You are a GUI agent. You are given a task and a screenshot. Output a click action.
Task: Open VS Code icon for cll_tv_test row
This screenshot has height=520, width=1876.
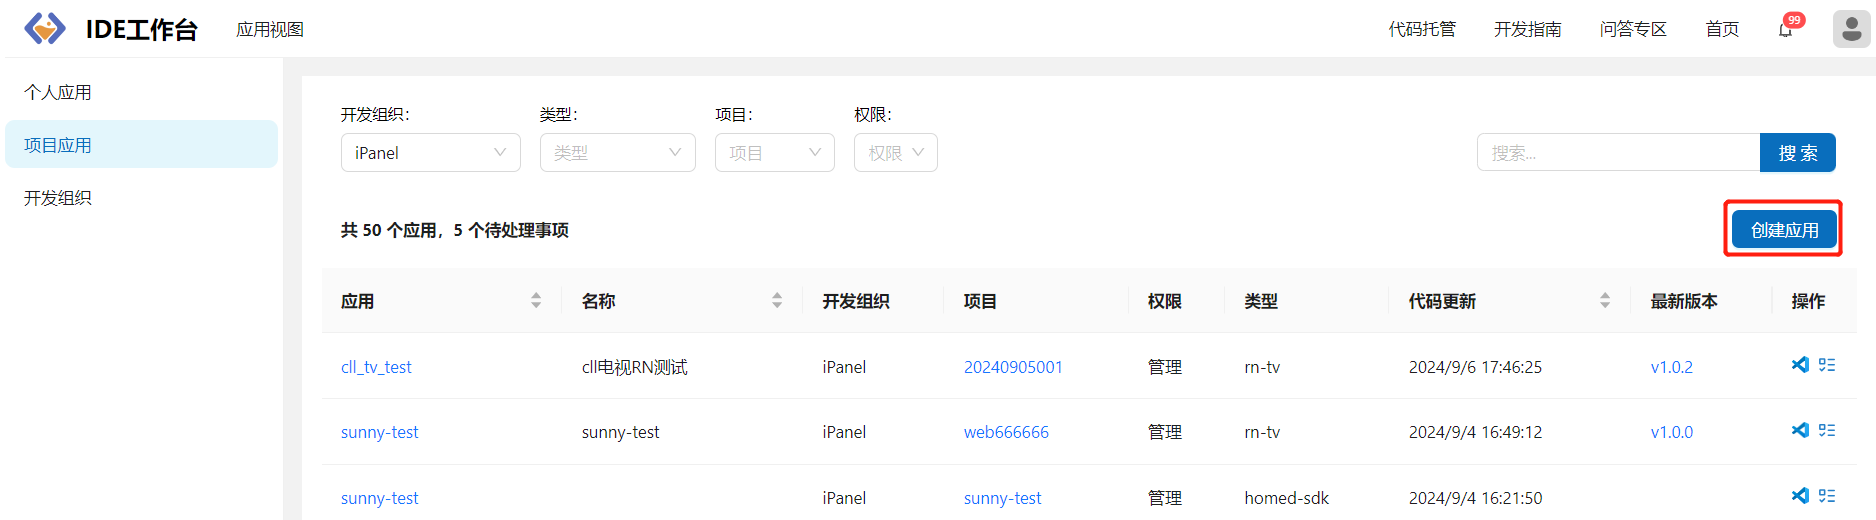(x=1800, y=365)
